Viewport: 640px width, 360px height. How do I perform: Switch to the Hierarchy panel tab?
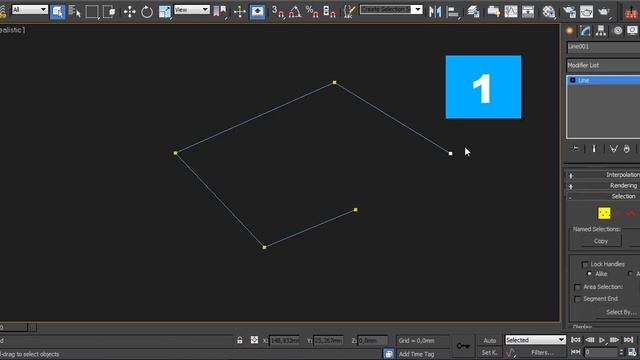600,31
